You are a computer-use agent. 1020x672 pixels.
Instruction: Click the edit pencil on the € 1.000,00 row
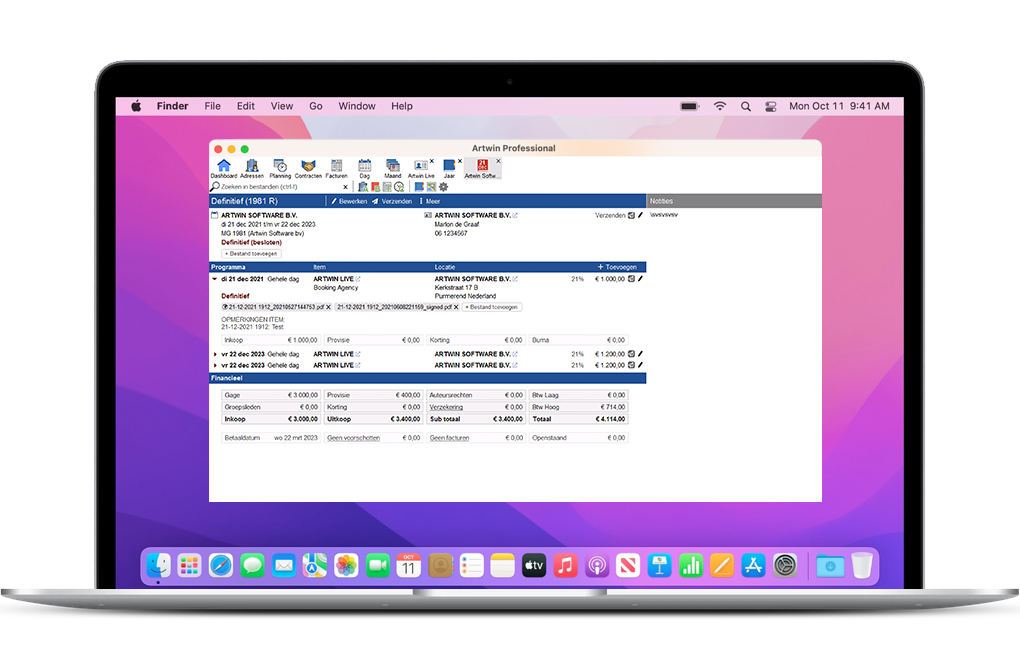coord(640,279)
